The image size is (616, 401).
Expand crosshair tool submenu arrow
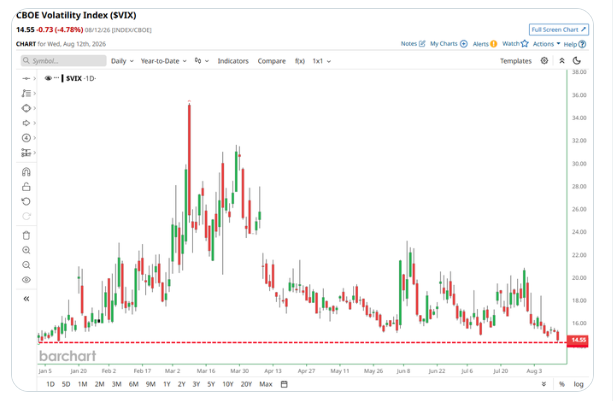coord(35,79)
